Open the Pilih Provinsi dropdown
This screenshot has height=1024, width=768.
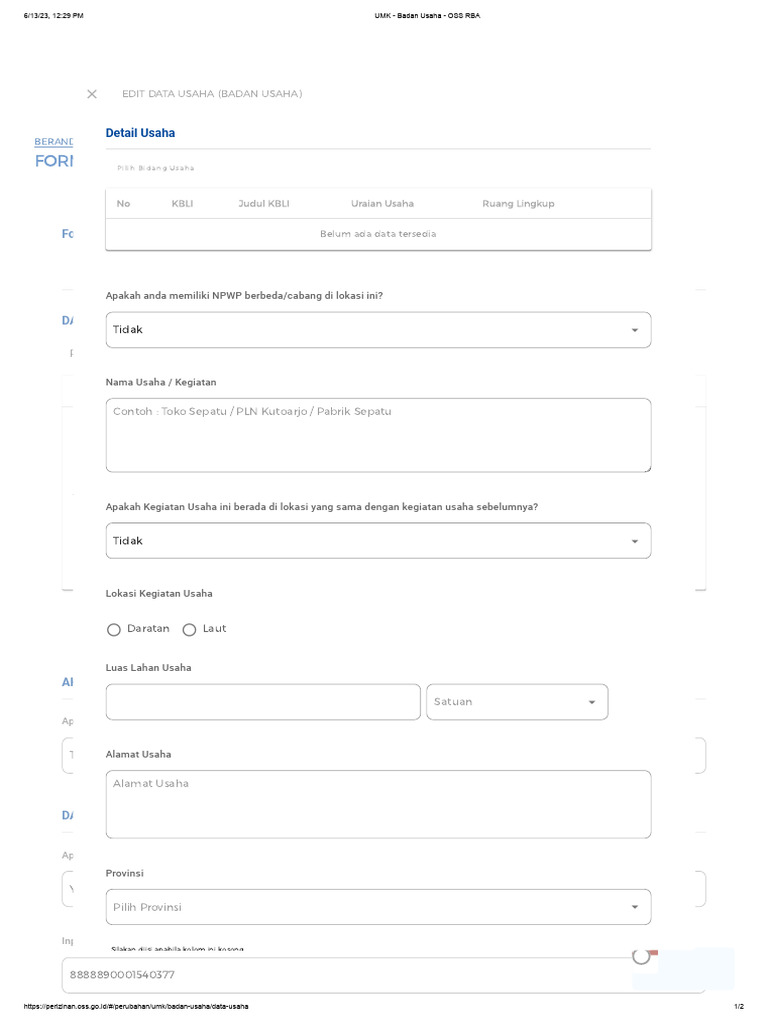pos(378,907)
